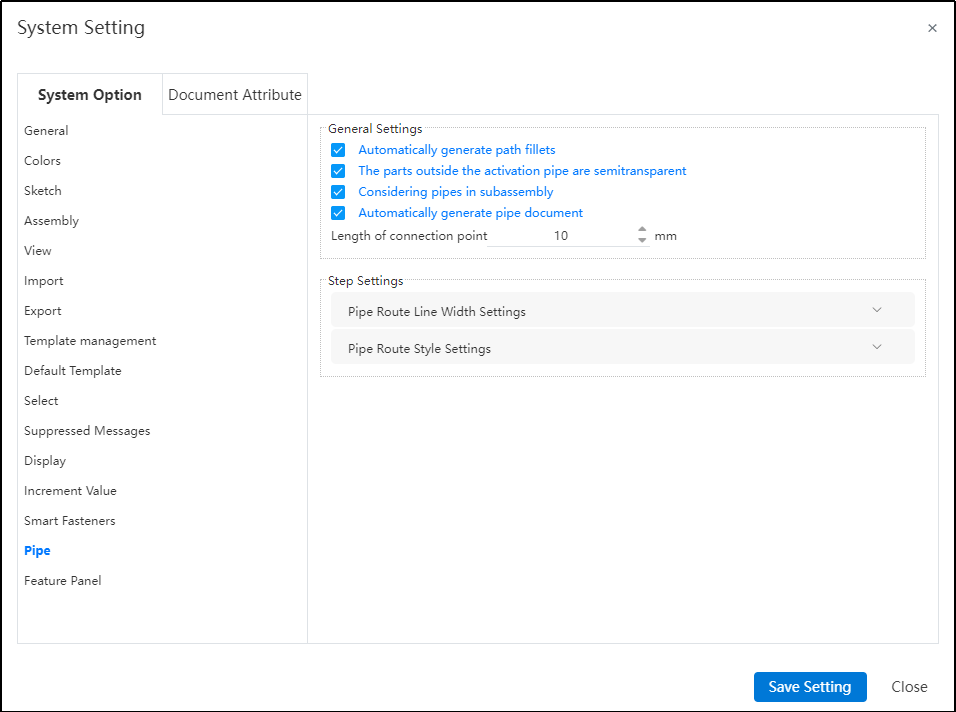The width and height of the screenshot is (956, 712).
Task: Uncheck parts outside activation pipe semitransparent
Action: coord(338,171)
